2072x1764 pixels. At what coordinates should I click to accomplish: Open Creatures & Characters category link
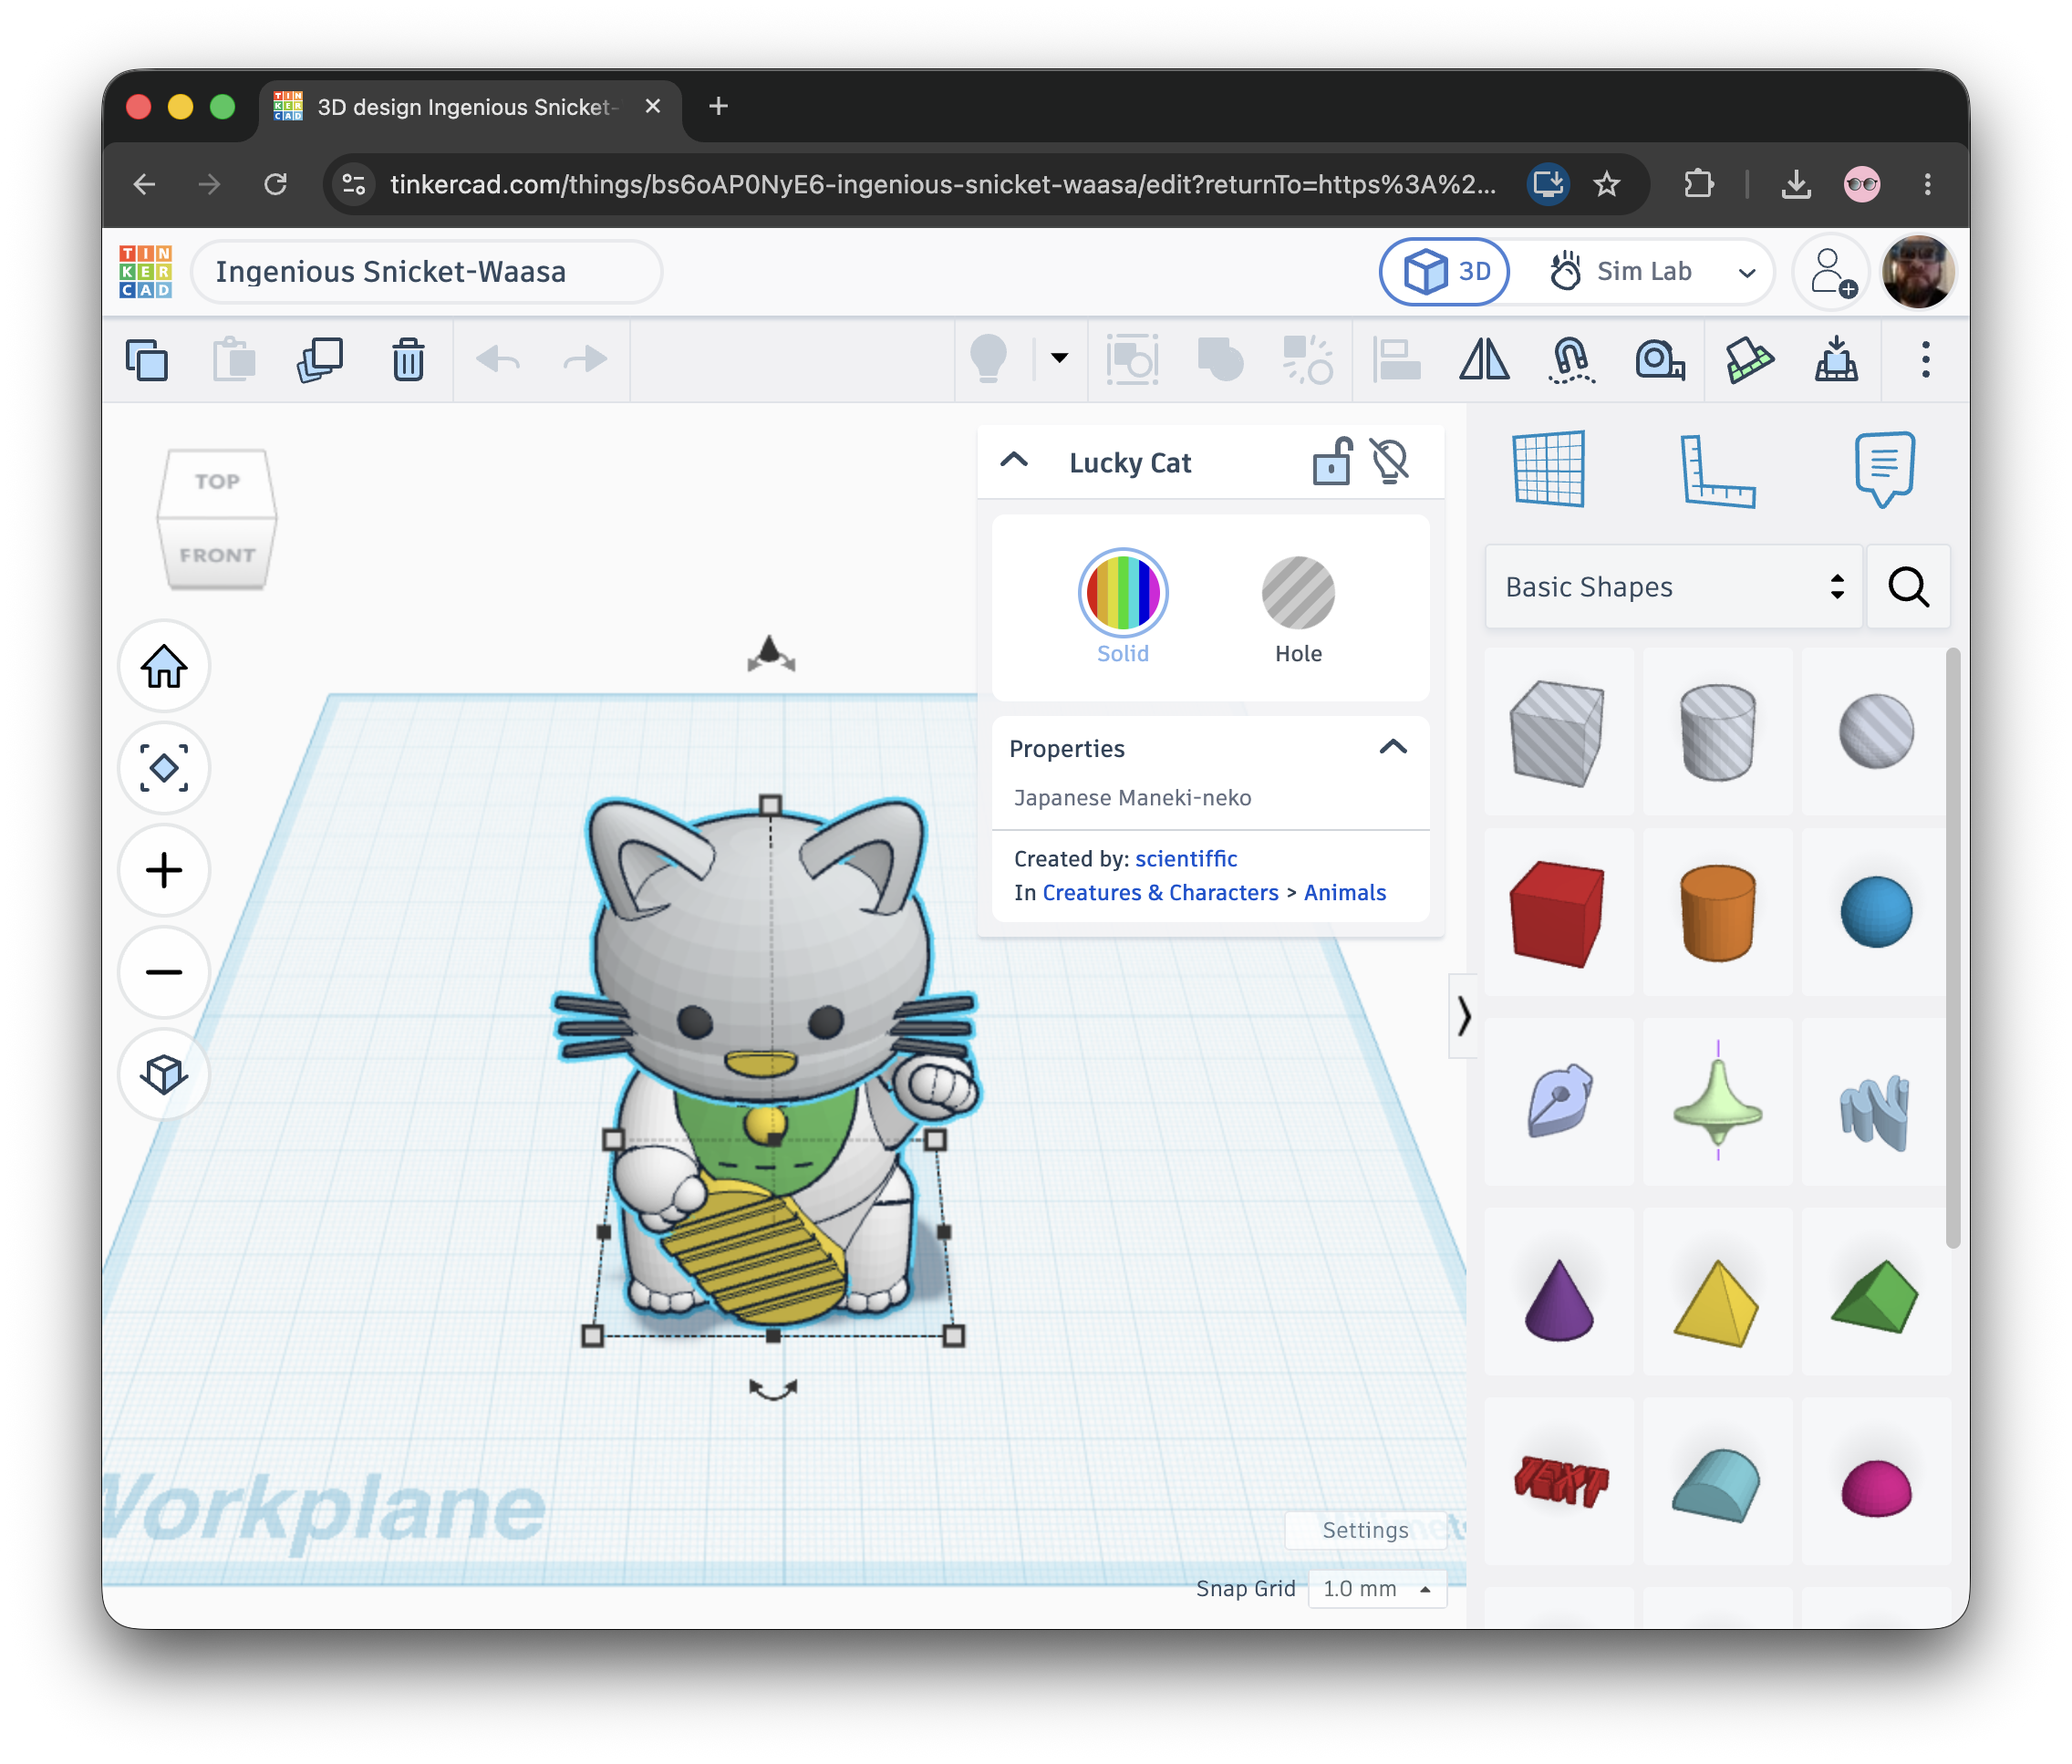1160,892
